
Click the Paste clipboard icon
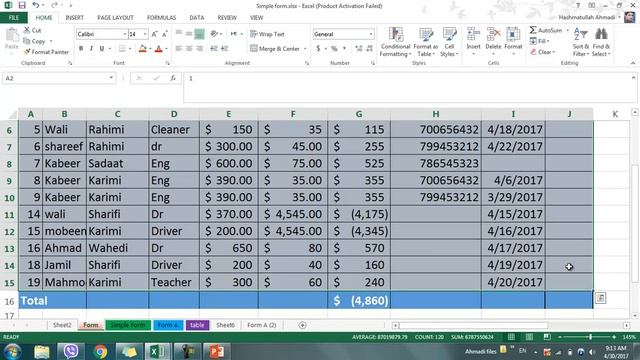pyautogui.click(x=12, y=36)
